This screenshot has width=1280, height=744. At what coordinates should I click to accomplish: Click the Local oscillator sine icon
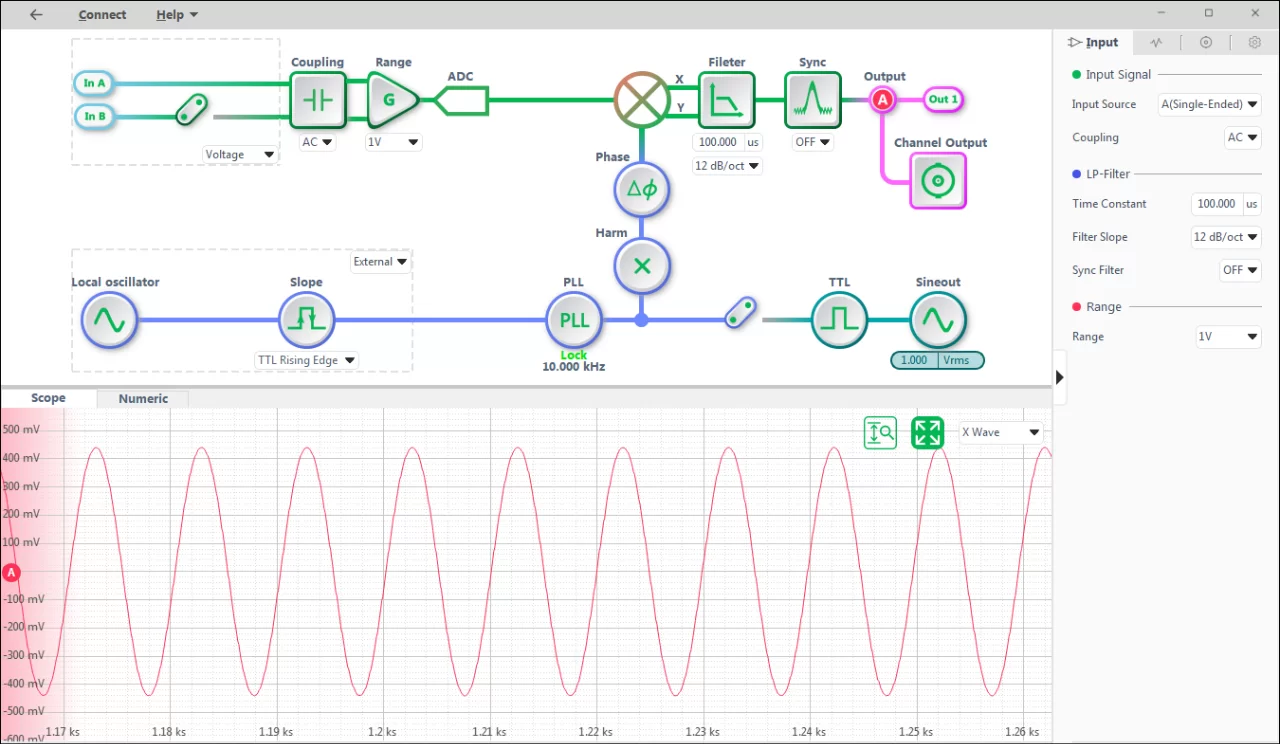tap(108, 320)
